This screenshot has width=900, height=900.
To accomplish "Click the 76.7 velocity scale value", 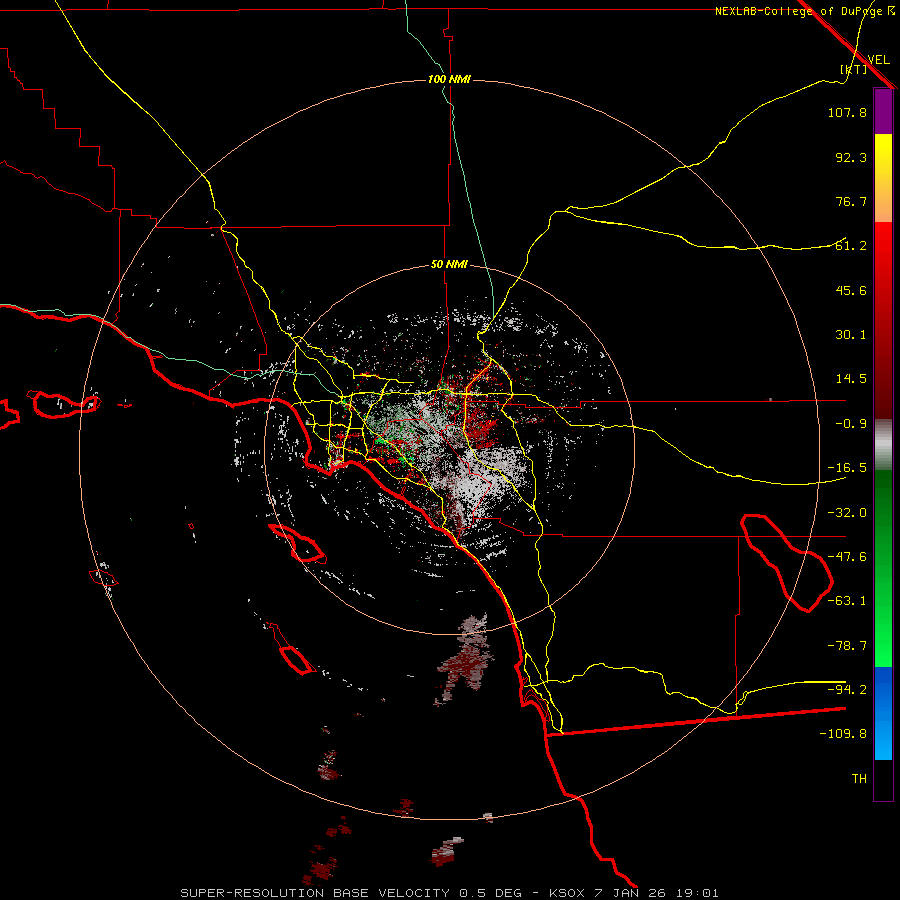I will (851, 201).
